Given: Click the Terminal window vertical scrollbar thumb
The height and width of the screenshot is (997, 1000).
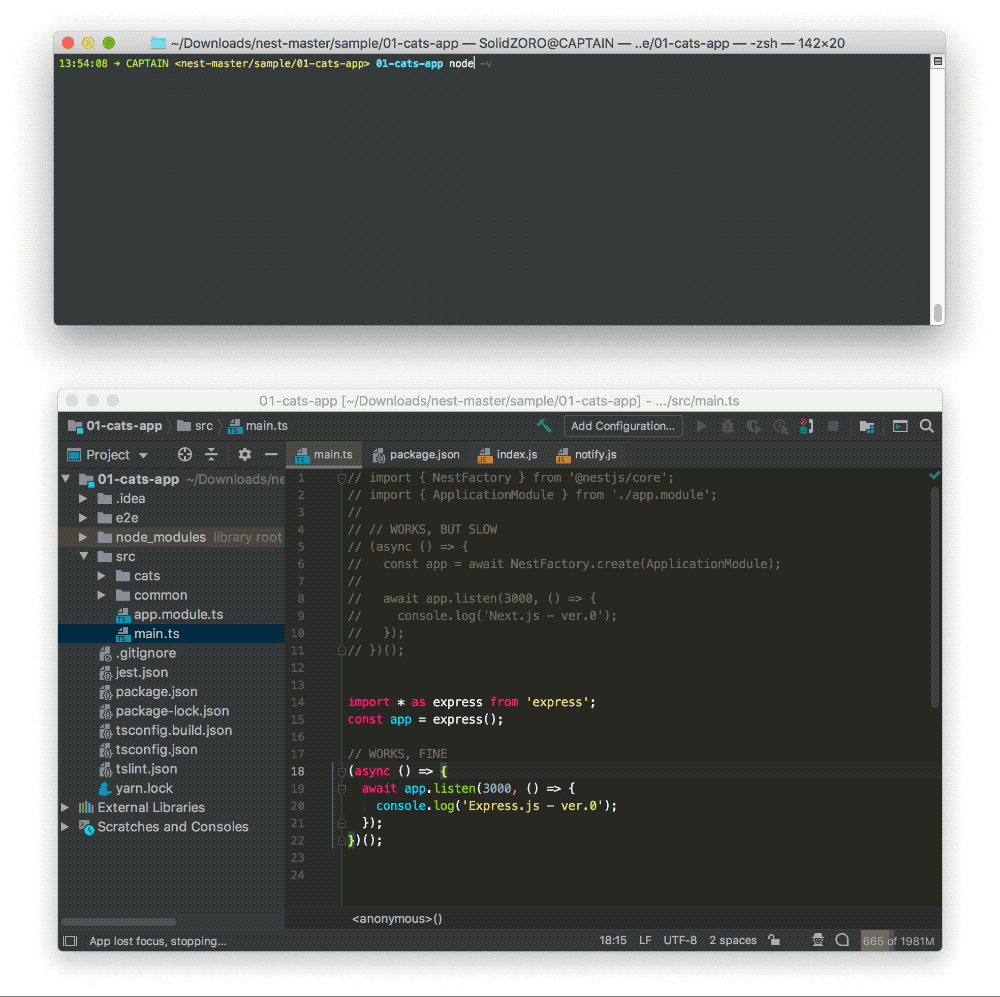Looking at the screenshot, I should [x=938, y=313].
